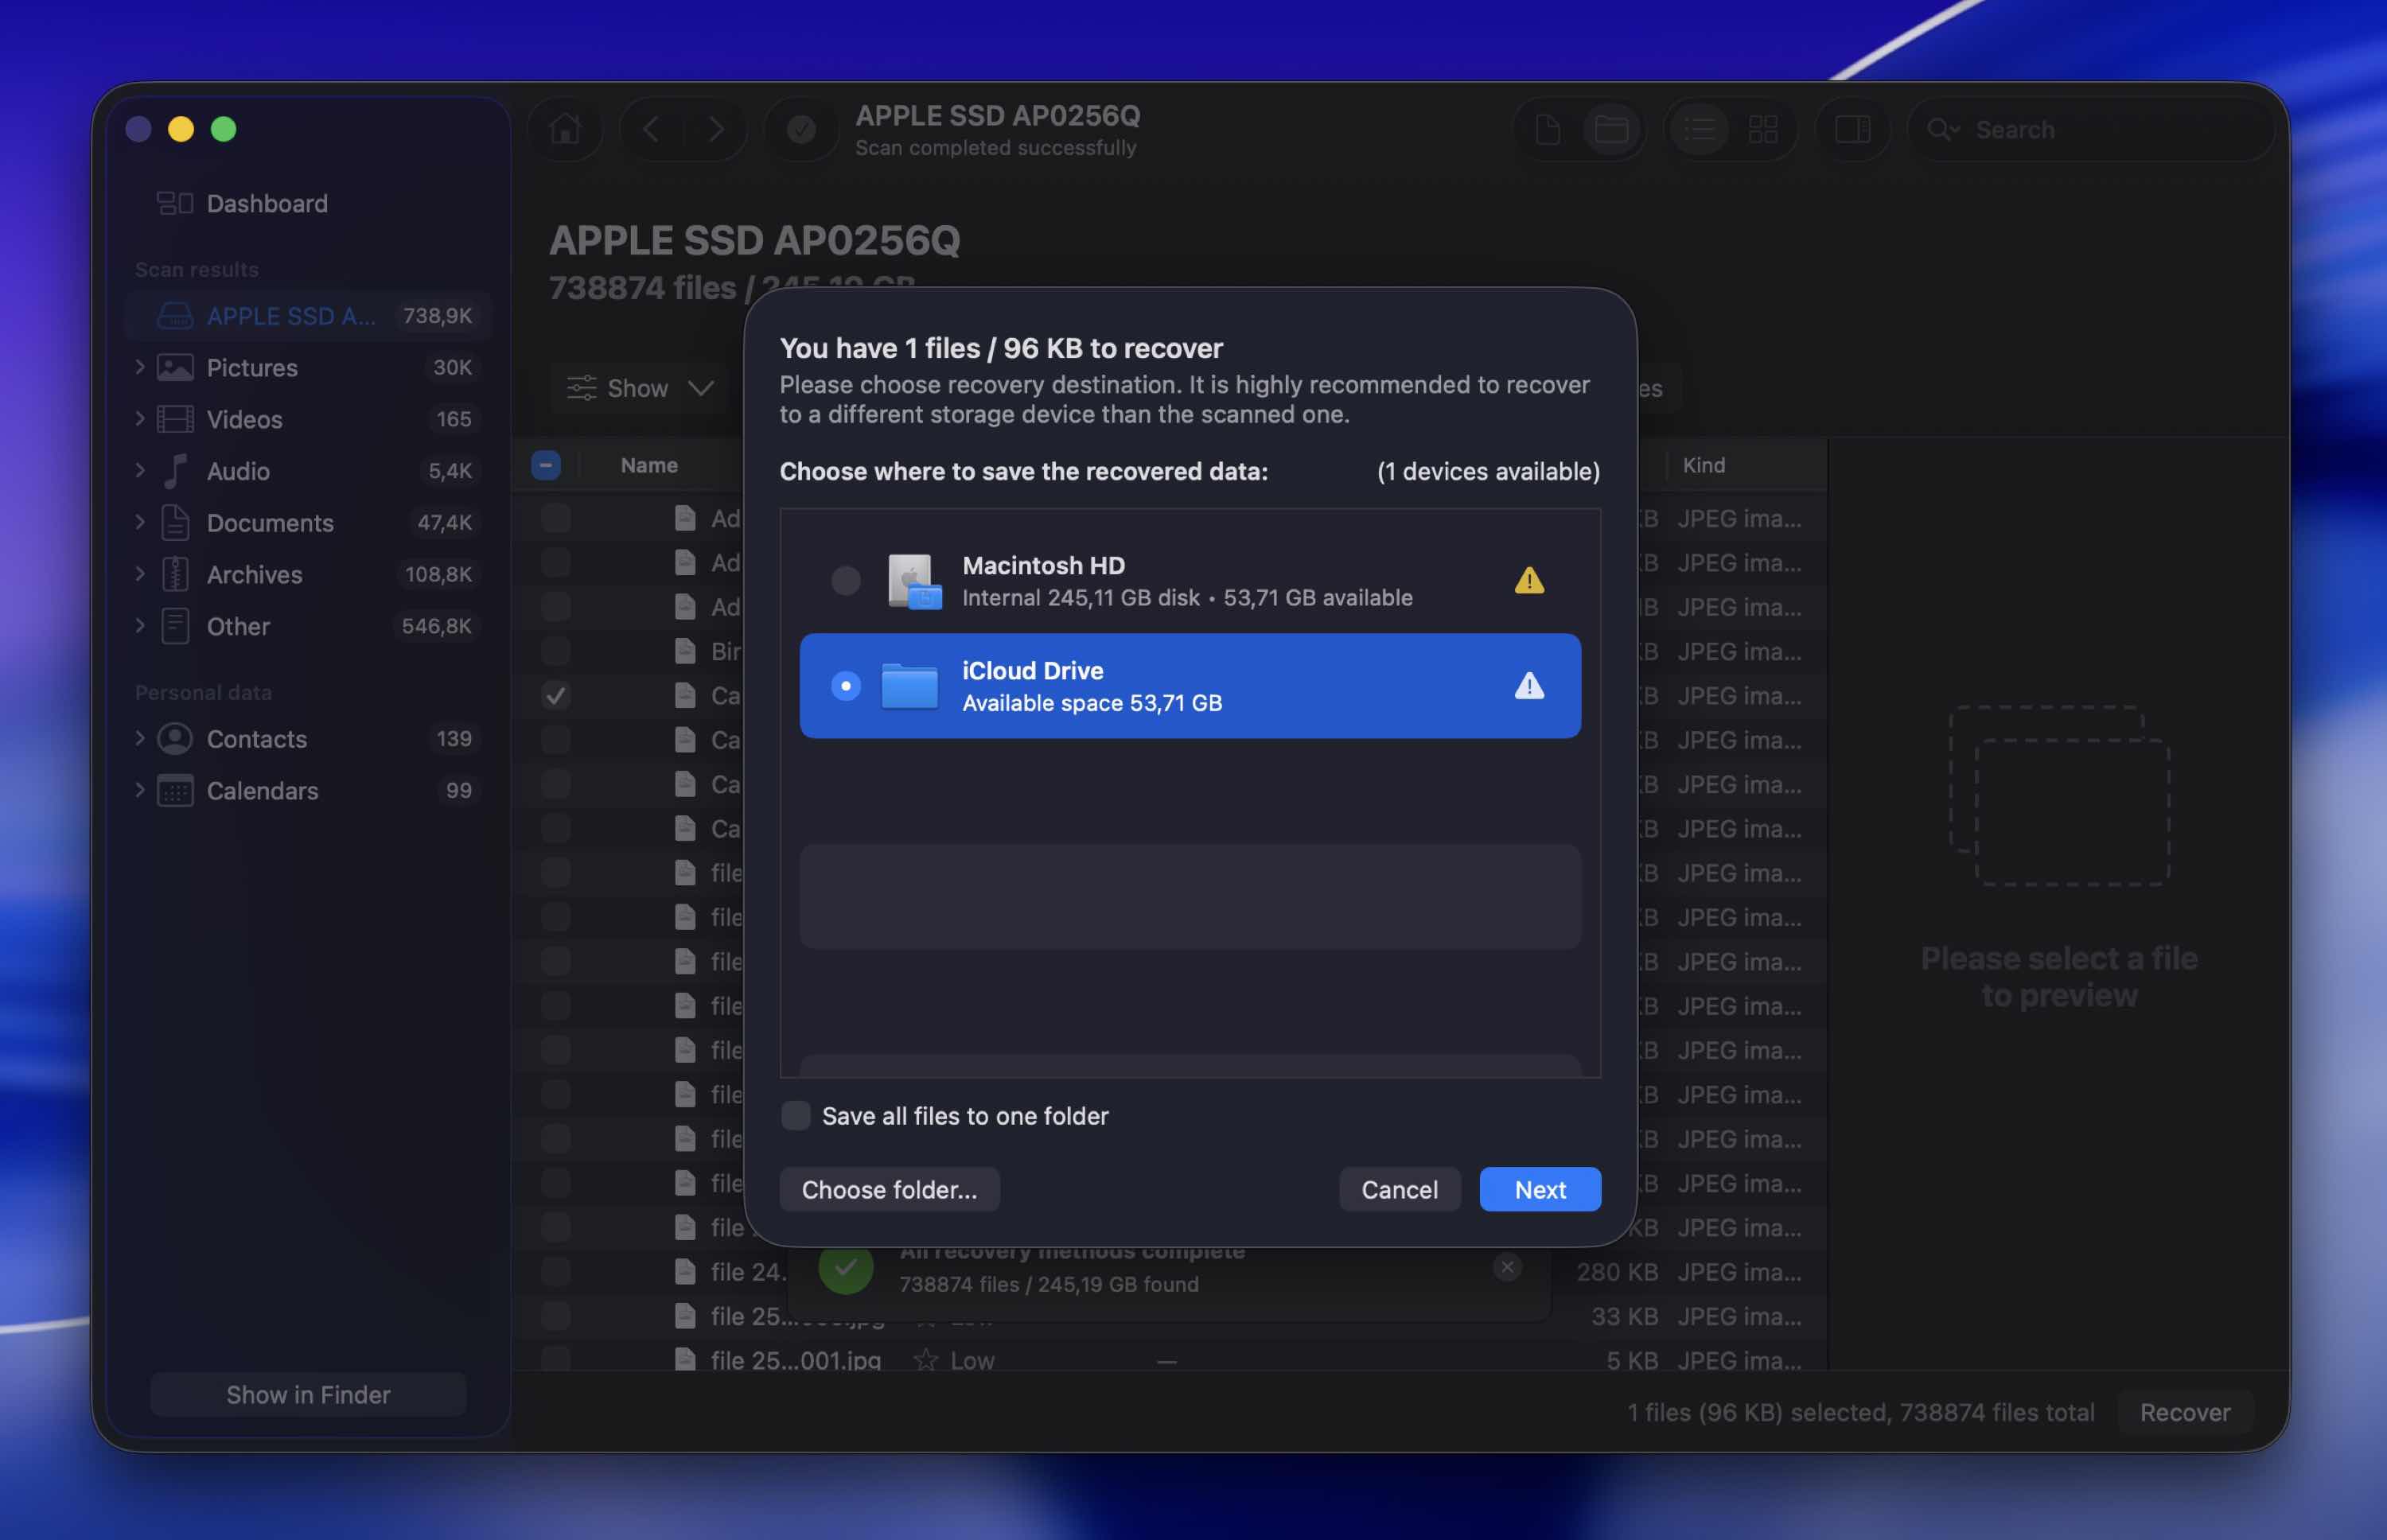Open the Audio category
The width and height of the screenshot is (2387, 1540).
(x=309, y=471)
